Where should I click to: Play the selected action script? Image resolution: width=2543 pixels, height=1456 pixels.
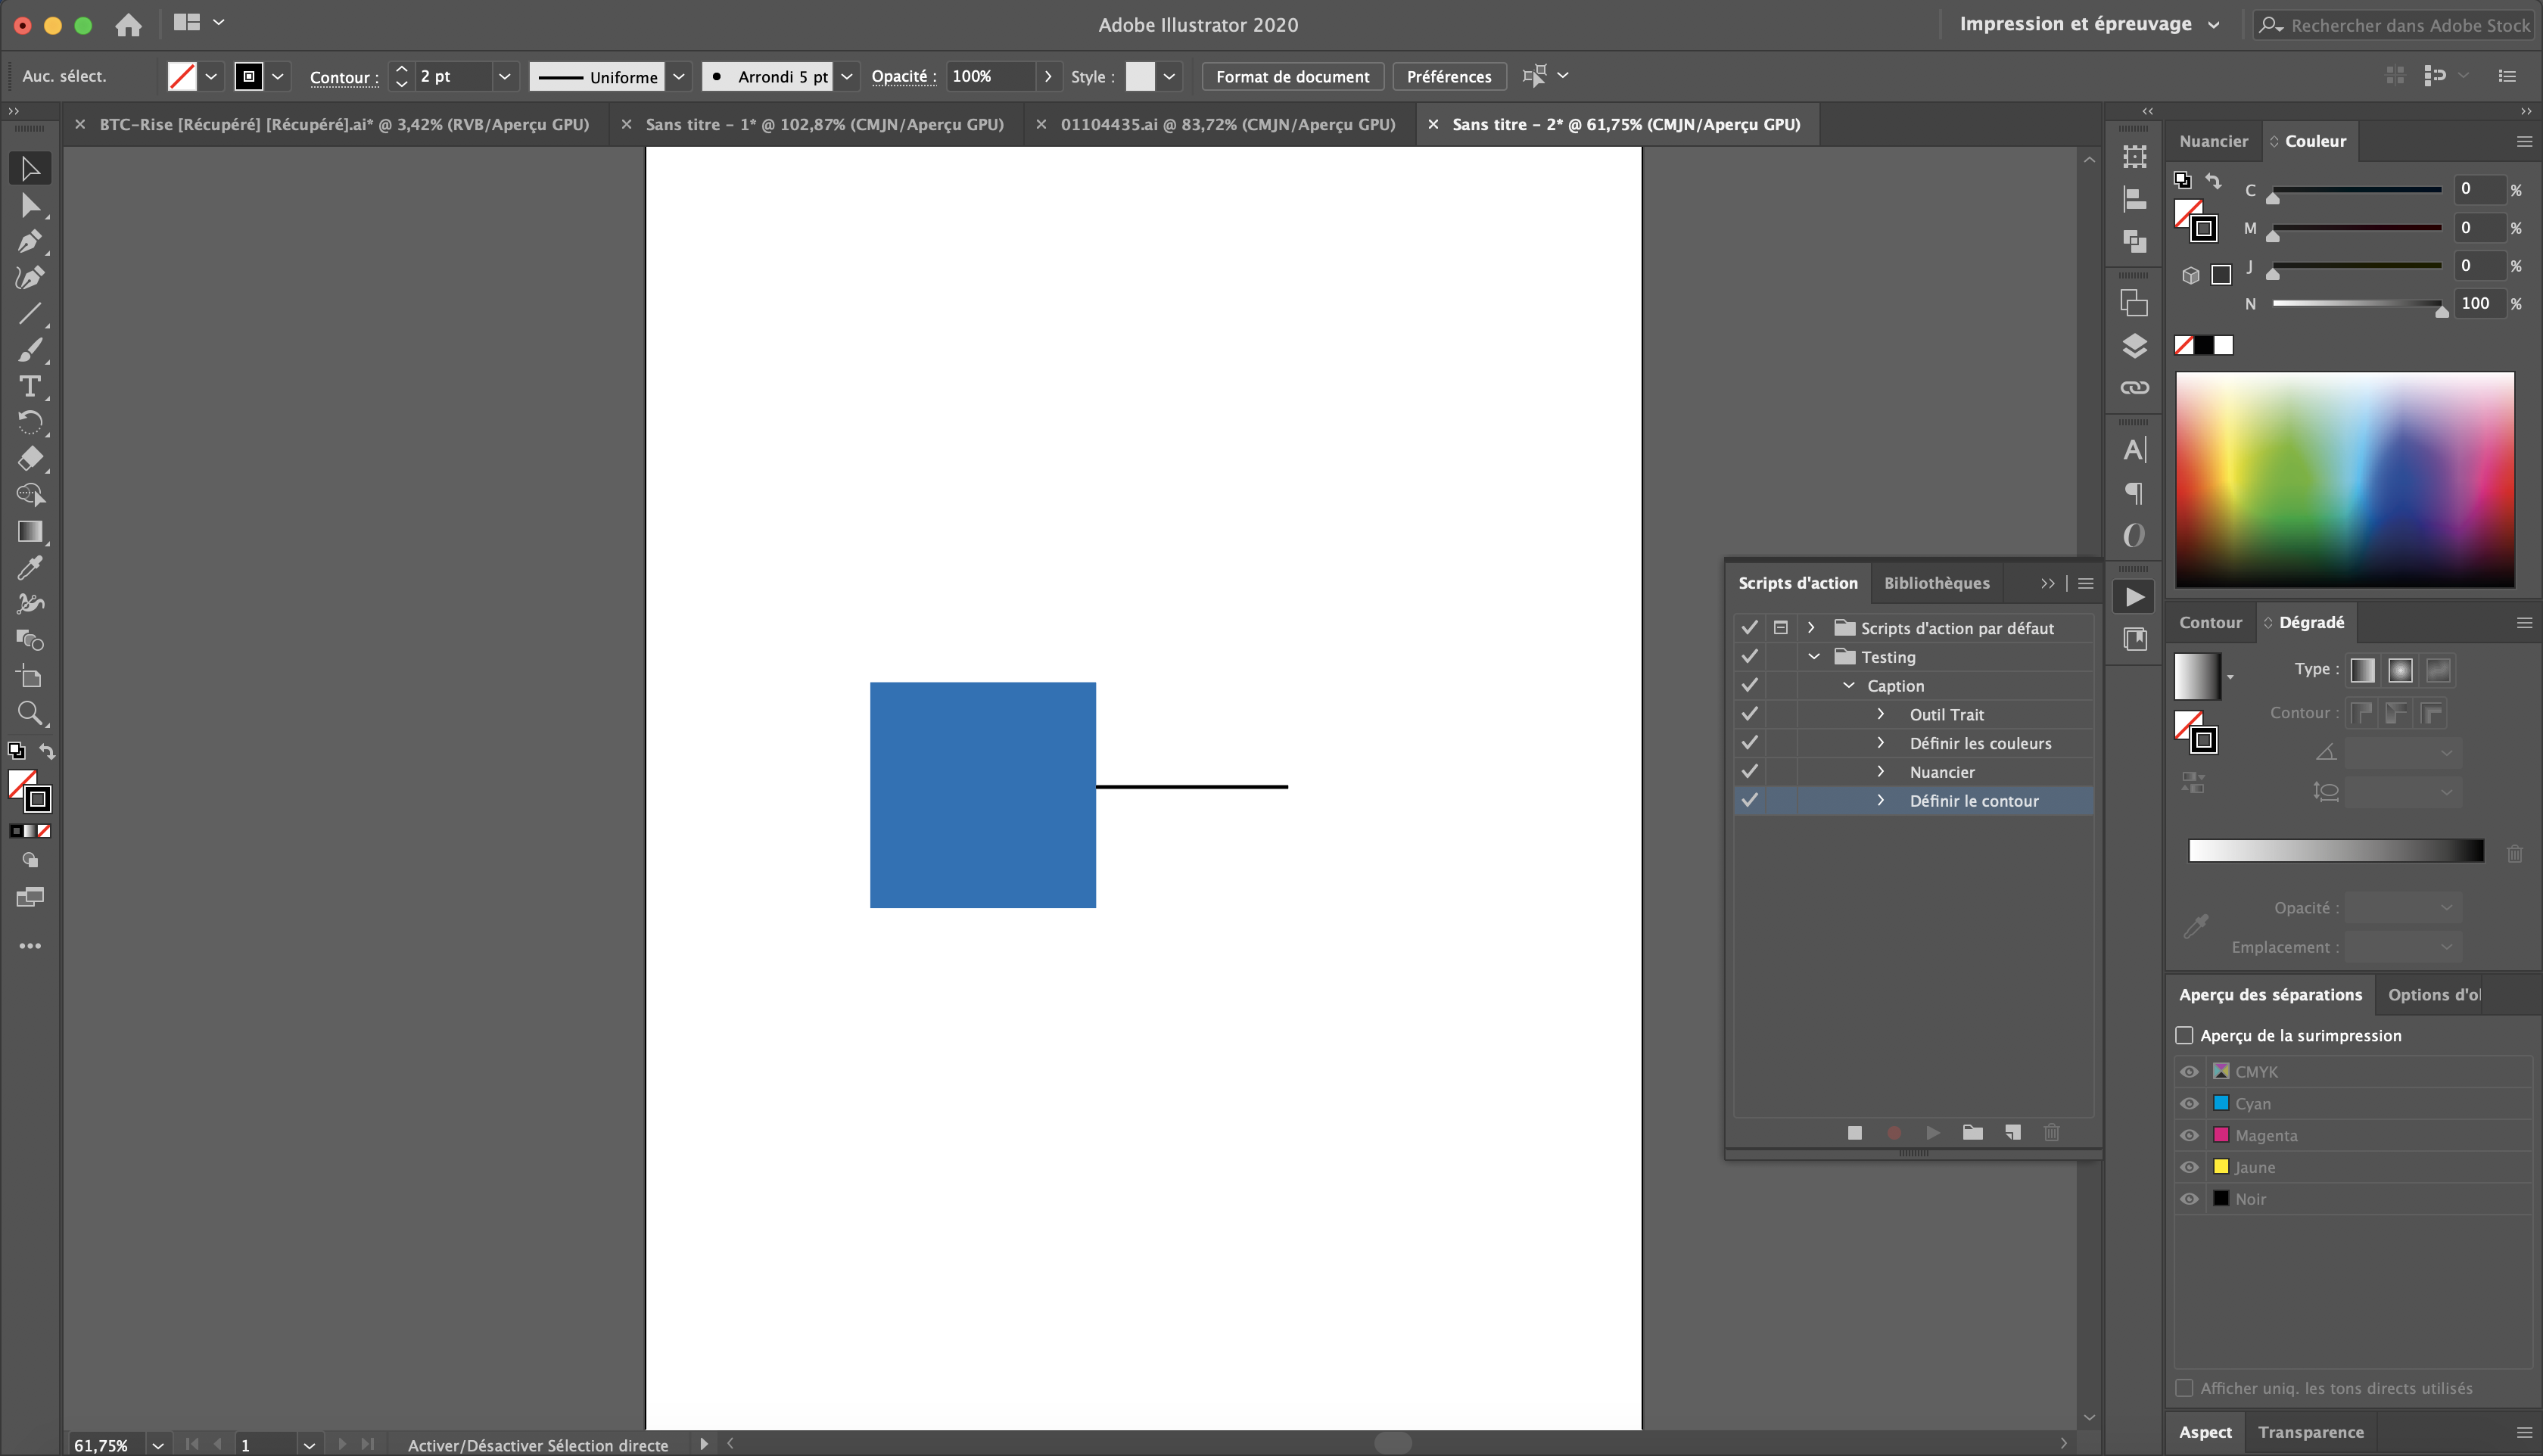click(1932, 1133)
